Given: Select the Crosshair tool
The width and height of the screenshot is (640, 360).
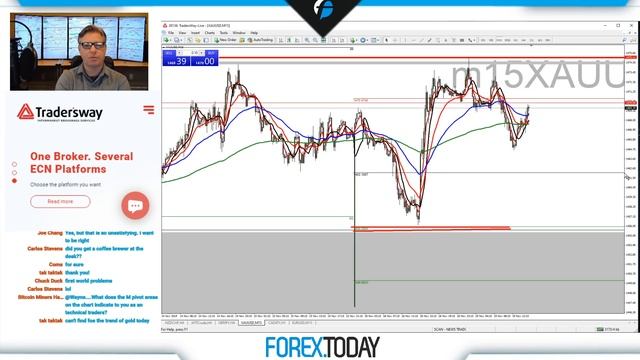Looking at the screenshot, I should (x=395, y=40).
